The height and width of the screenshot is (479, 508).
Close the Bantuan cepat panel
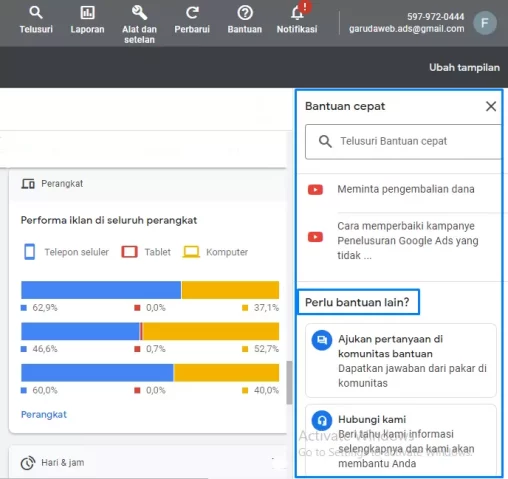[491, 106]
